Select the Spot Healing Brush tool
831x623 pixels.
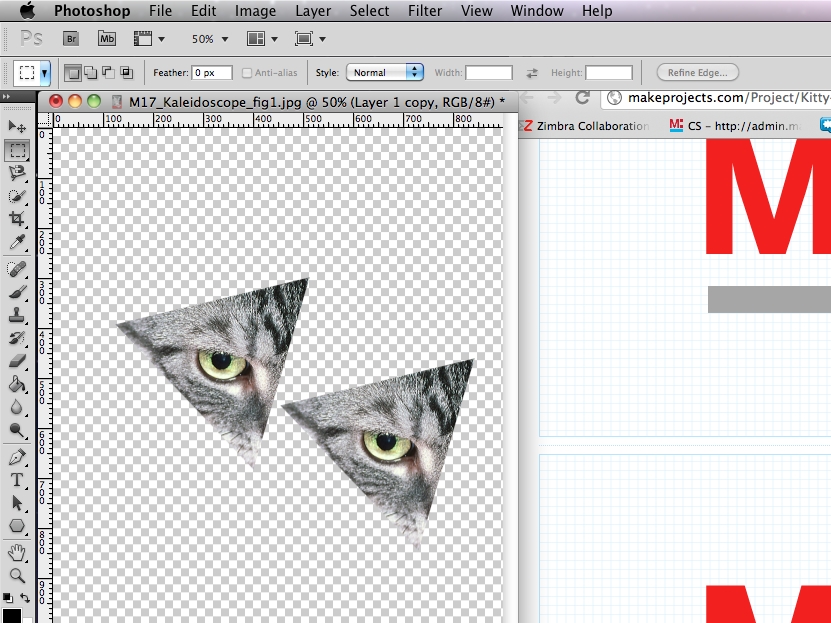(x=17, y=269)
